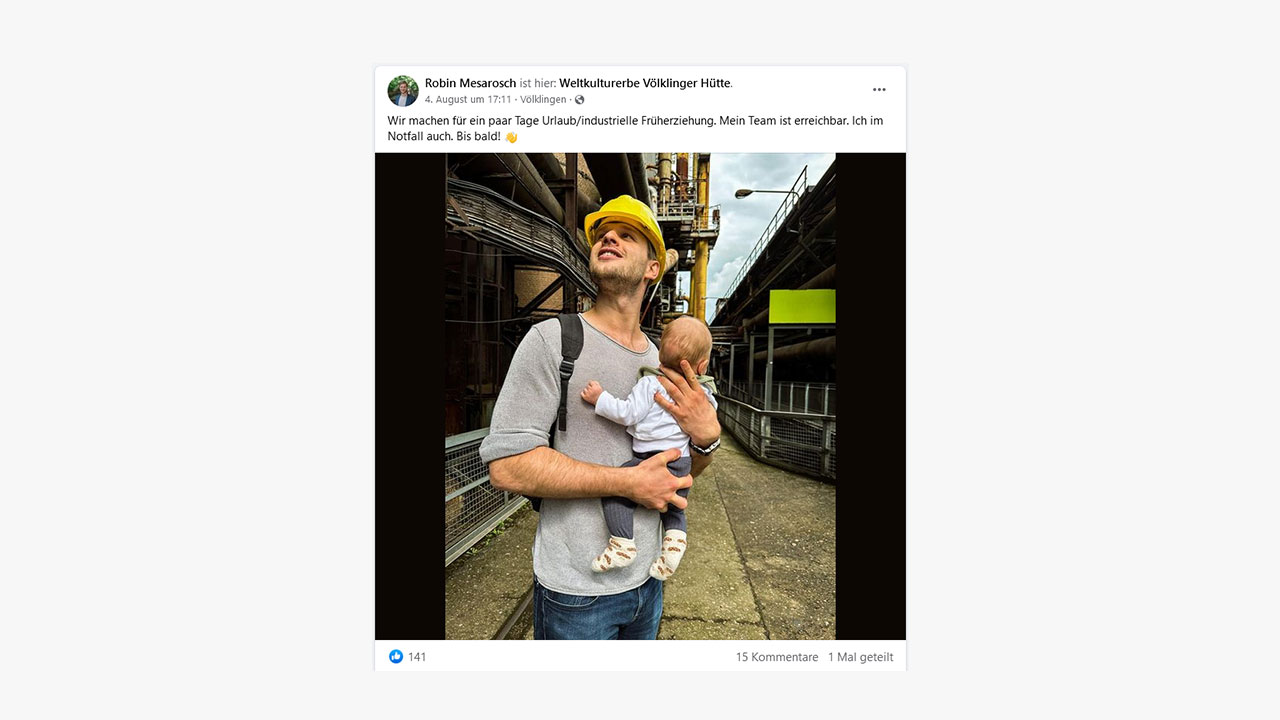Open the post options three-dot menu

879,90
